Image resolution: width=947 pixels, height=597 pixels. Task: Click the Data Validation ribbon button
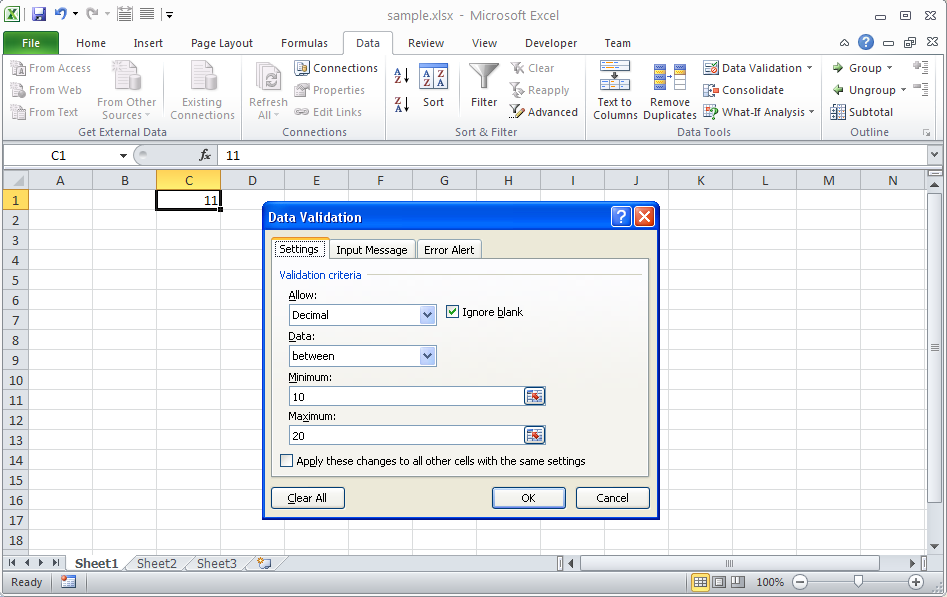click(x=753, y=68)
